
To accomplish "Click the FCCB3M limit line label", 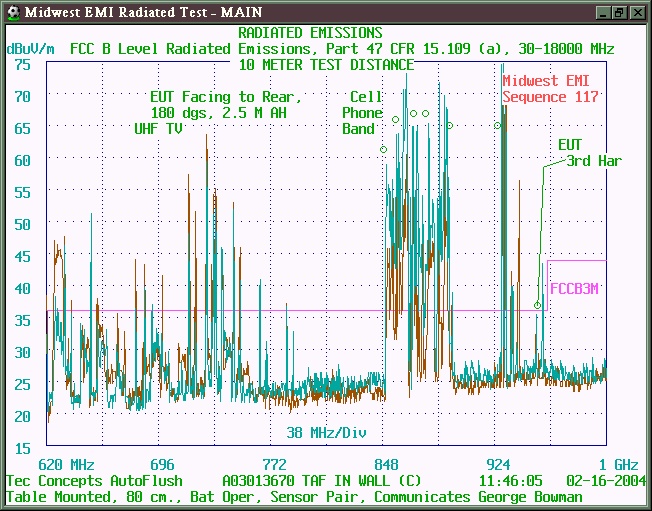I will tap(575, 289).
